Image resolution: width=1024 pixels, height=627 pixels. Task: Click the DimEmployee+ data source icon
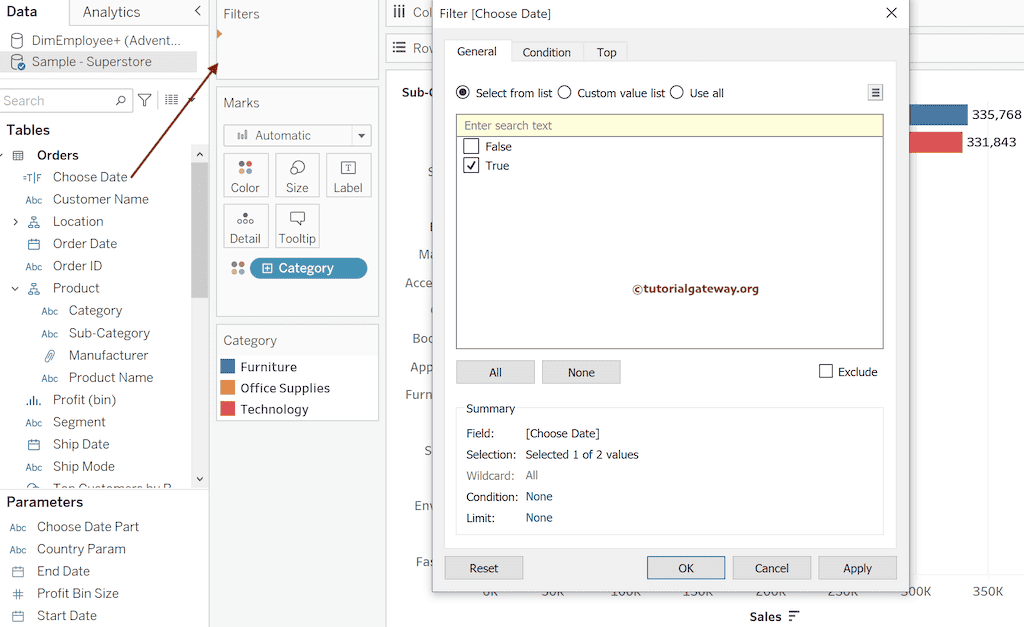click(x=18, y=40)
